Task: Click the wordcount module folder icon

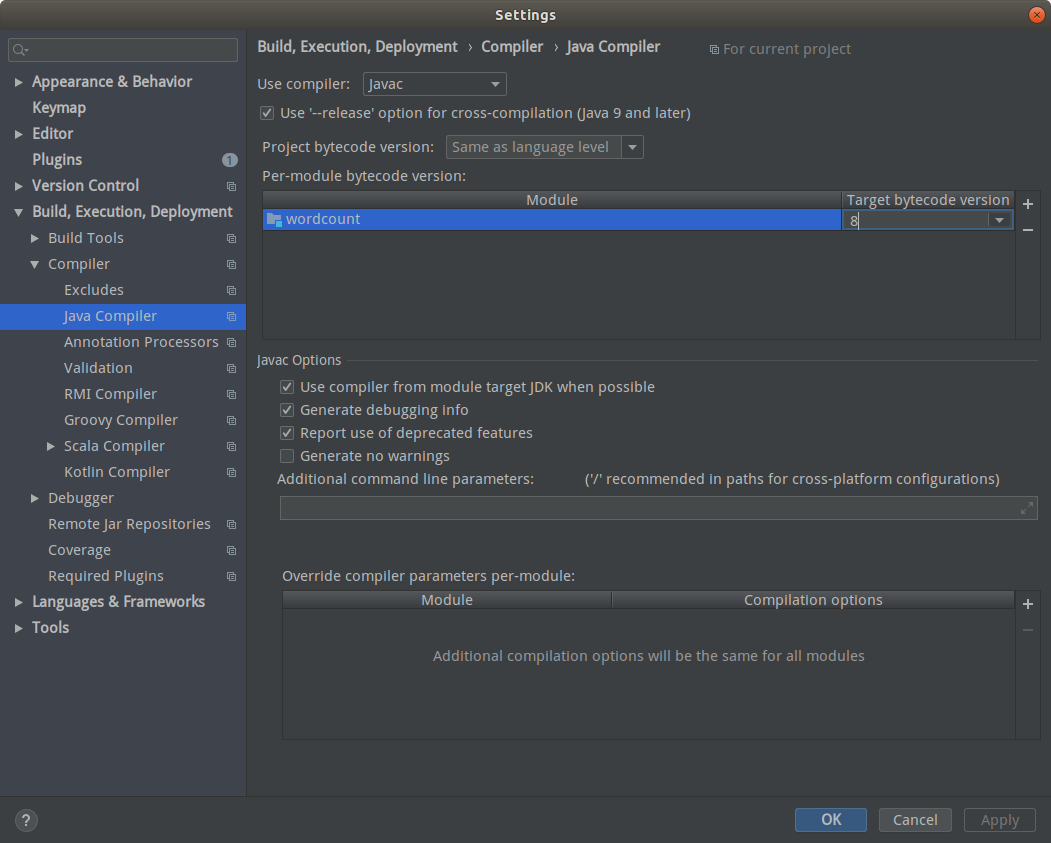Action: click(x=274, y=219)
